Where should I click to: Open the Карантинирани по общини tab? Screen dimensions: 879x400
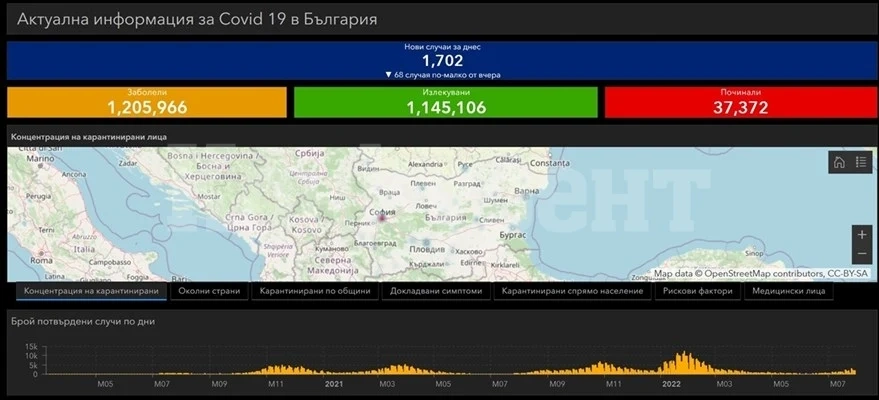point(315,291)
